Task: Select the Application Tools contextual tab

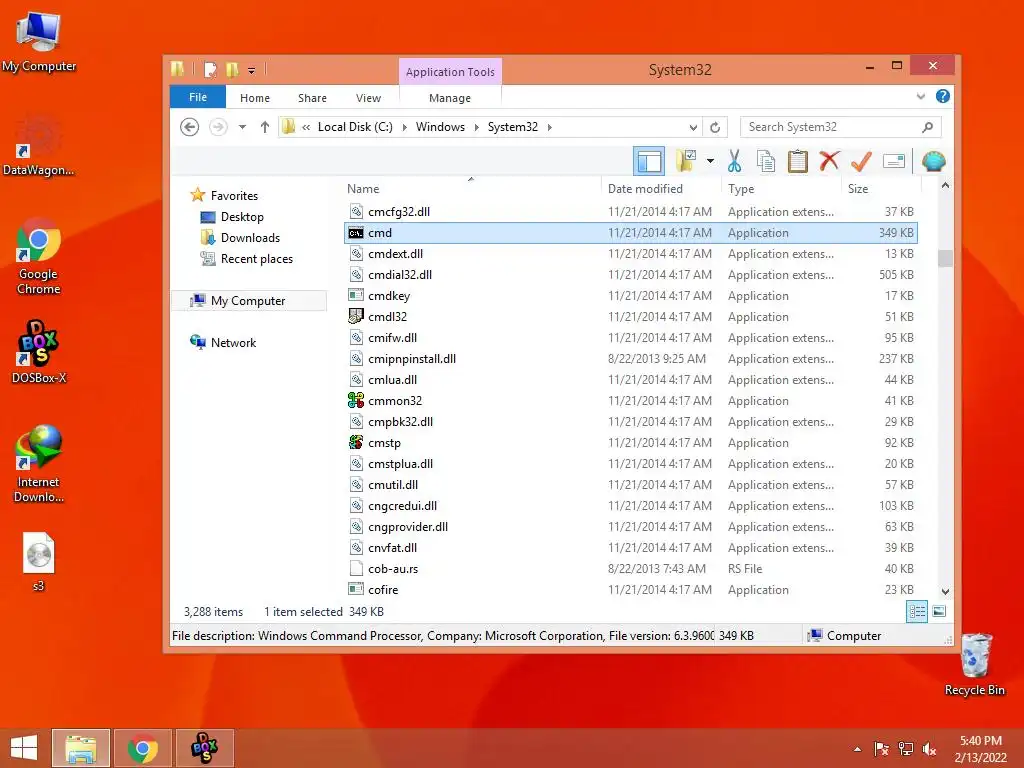Action: pos(450,72)
